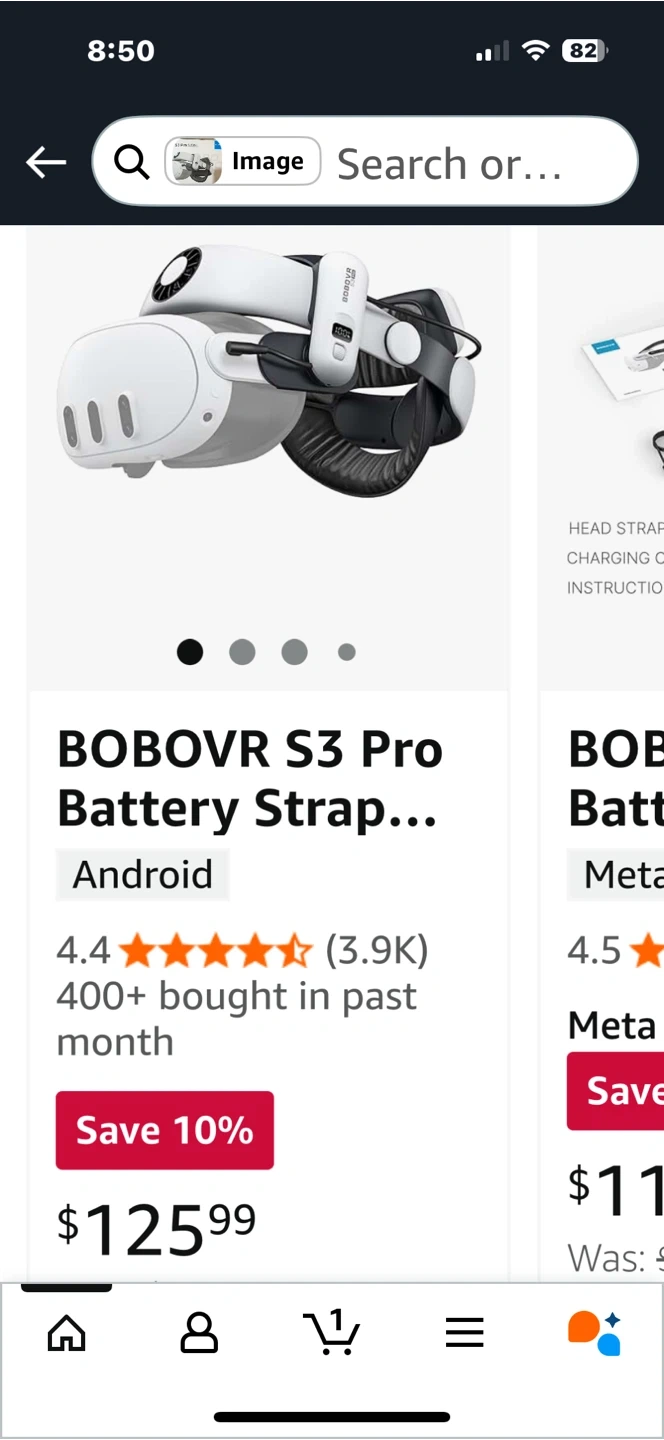Select the first image carousel dot

pos(190,652)
